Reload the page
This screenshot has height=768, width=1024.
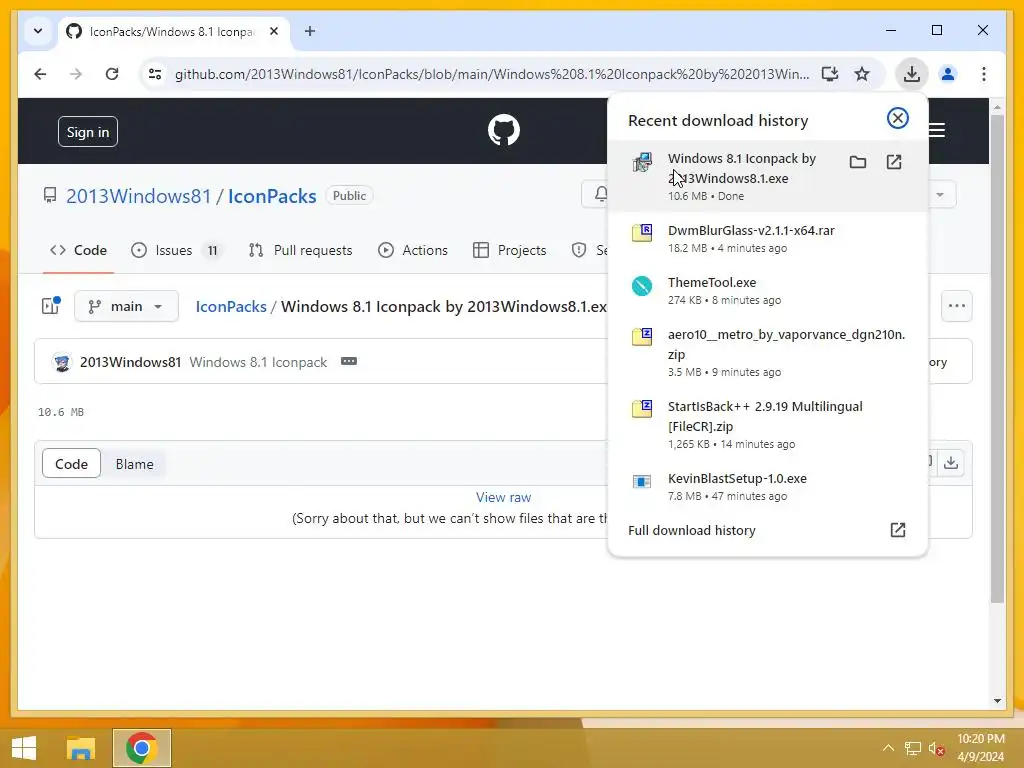(112, 74)
